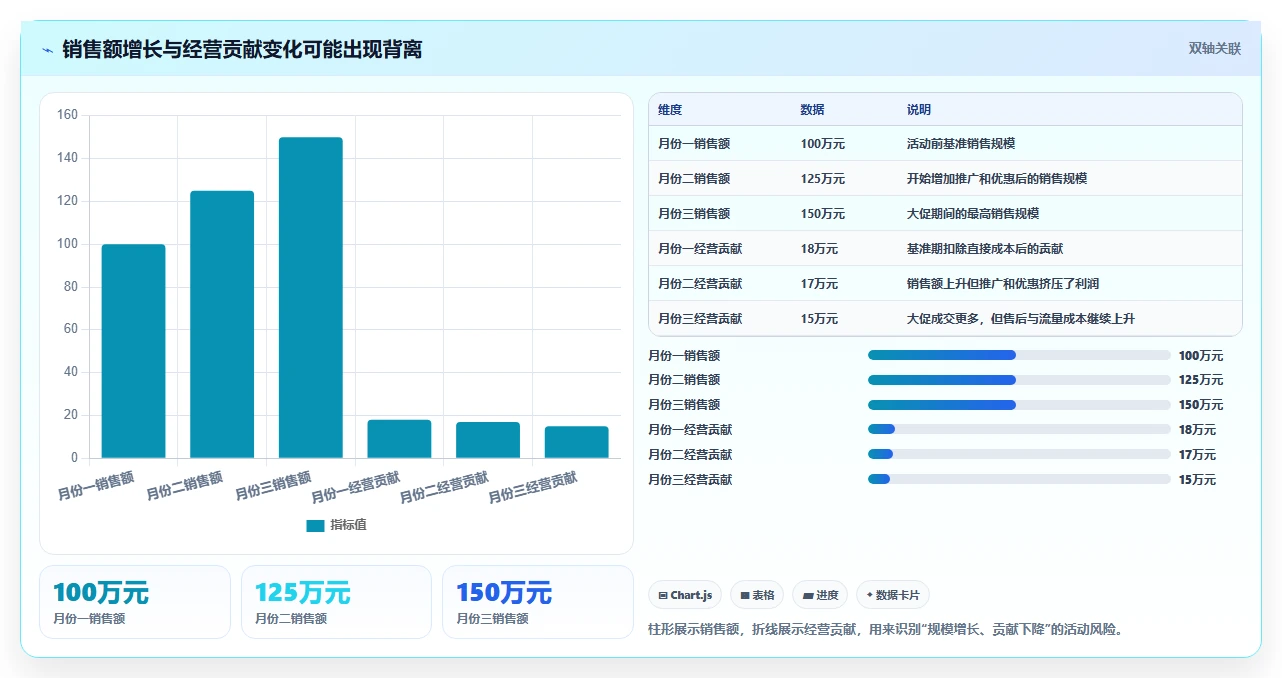Click the icon inside the 进度 chip
This screenshot has width=1282, height=678.
coord(808,595)
